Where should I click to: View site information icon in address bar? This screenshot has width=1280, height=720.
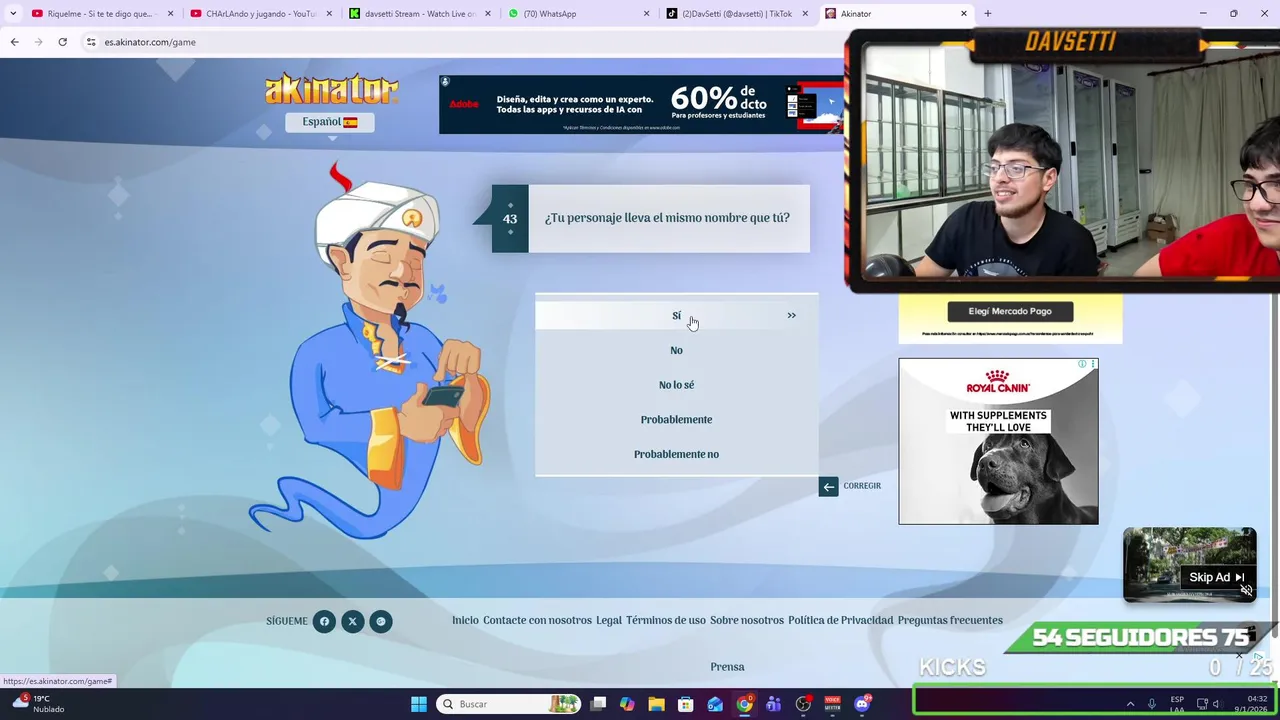click(x=91, y=42)
